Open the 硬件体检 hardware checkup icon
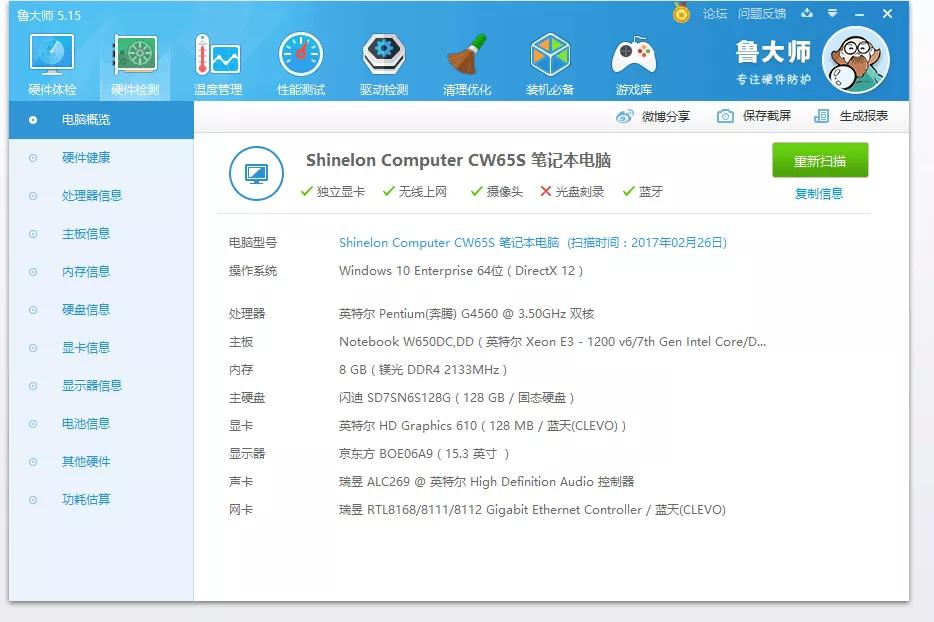This screenshot has height=622, width=934. coord(52,64)
